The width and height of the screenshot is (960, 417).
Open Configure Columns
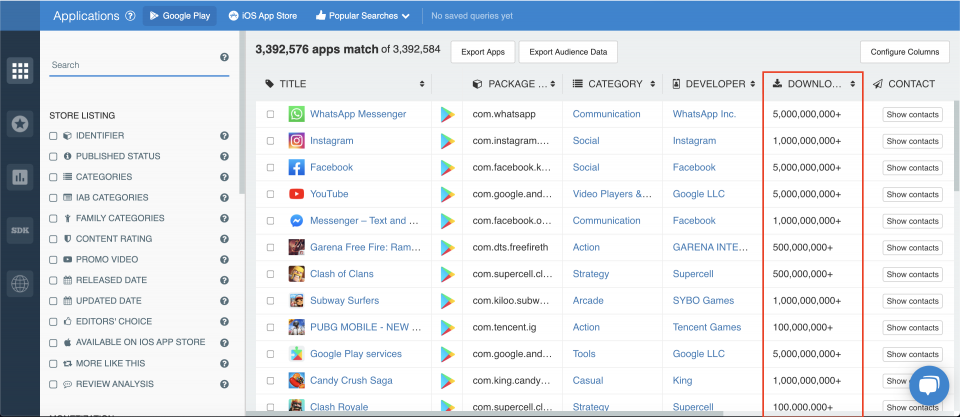pos(905,52)
